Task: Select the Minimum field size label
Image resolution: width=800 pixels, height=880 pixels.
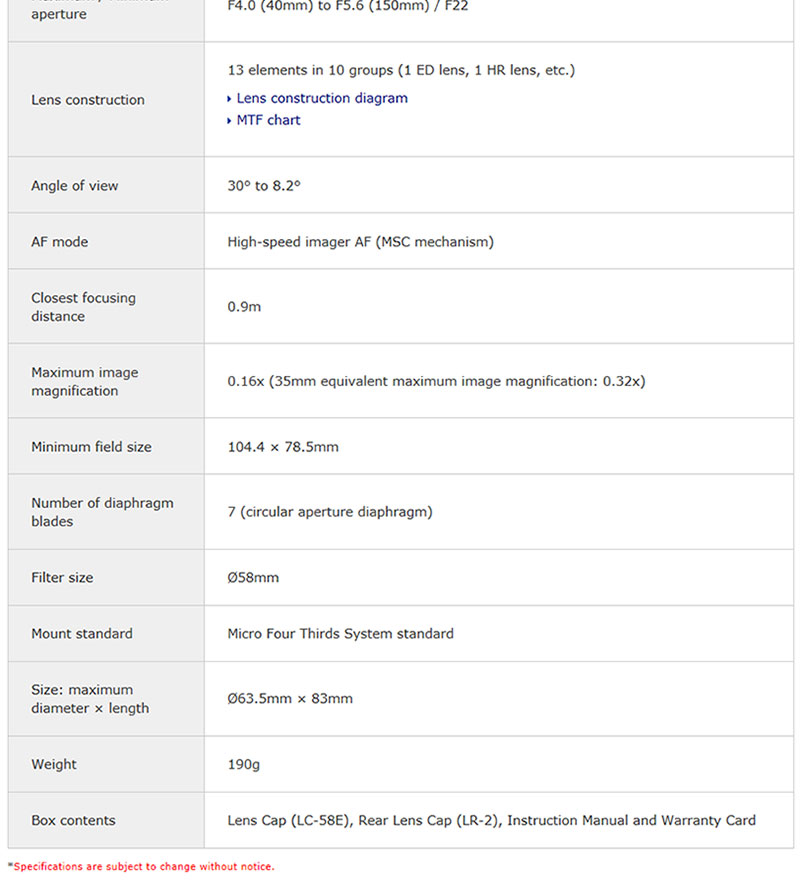Action: click(x=91, y=447)
